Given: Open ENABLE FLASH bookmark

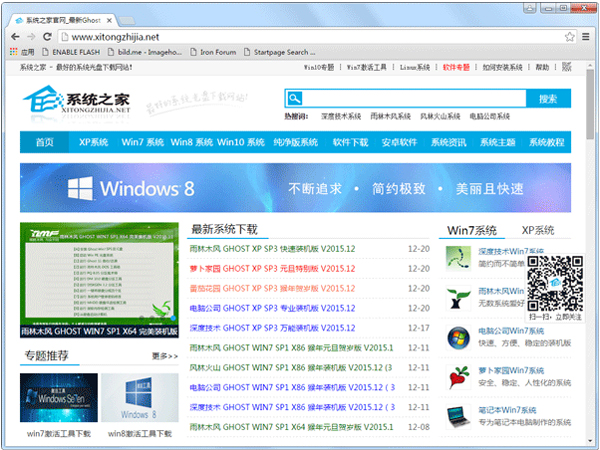Looking at the screenshot, I should pos(71,52).
